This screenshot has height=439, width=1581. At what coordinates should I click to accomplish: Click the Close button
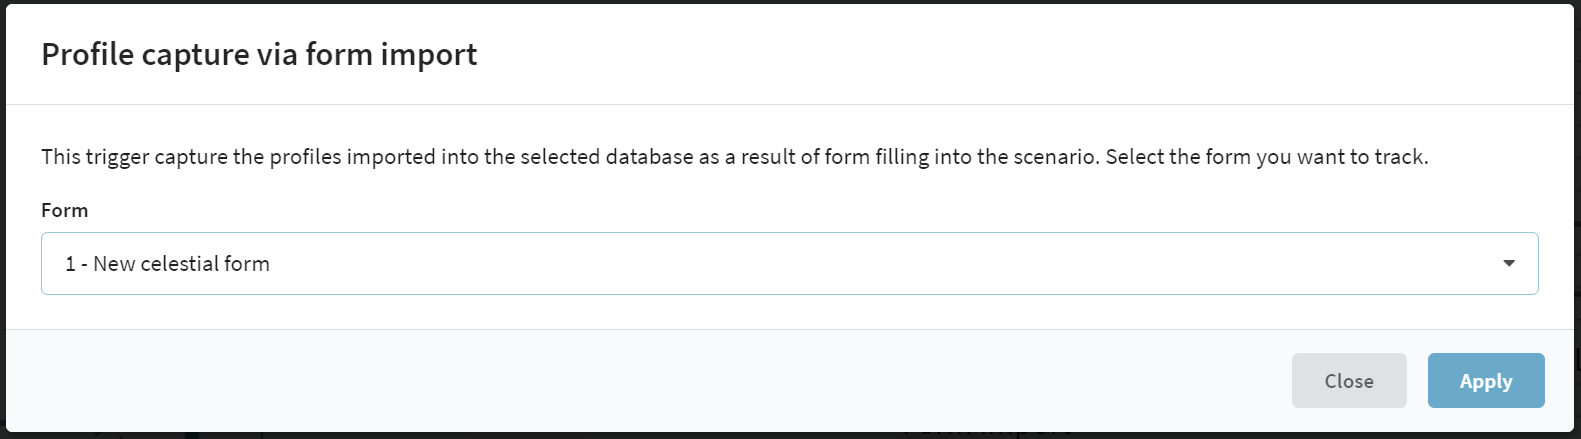click(x=1349, y=380)
